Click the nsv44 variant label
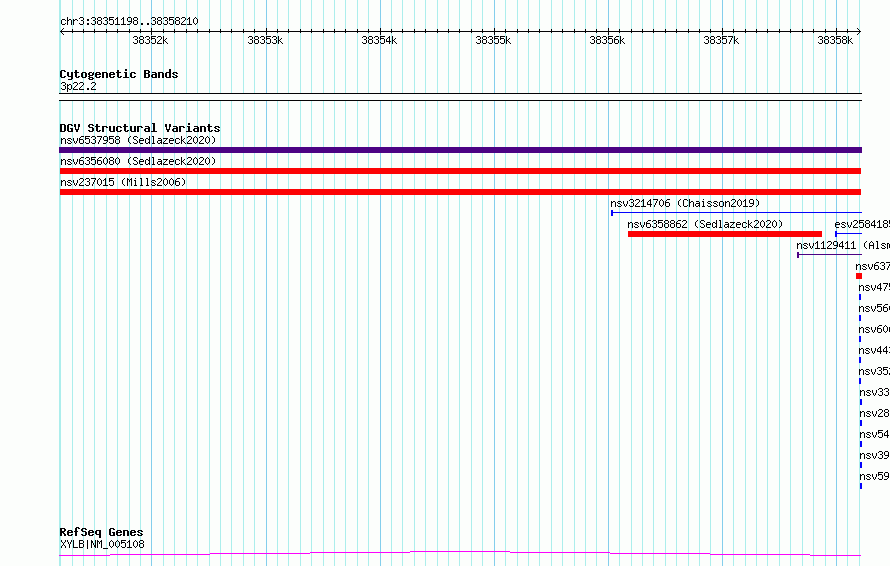 tap(874, 350)
